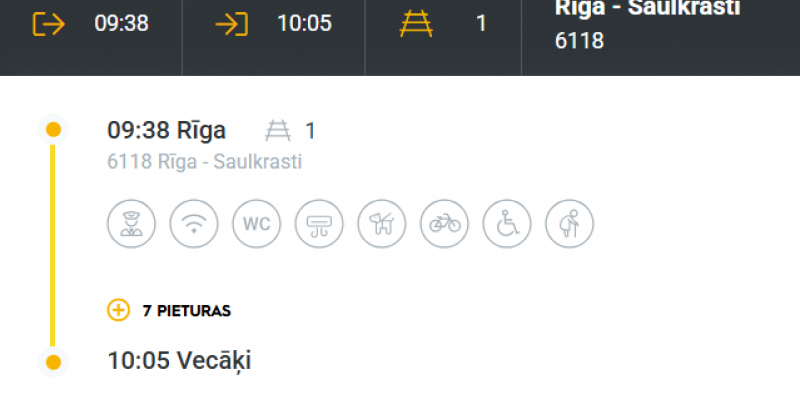Click the departure arrow icon in header
The width and height of the screenshot is (800, 410).
(x=49, y=24)
